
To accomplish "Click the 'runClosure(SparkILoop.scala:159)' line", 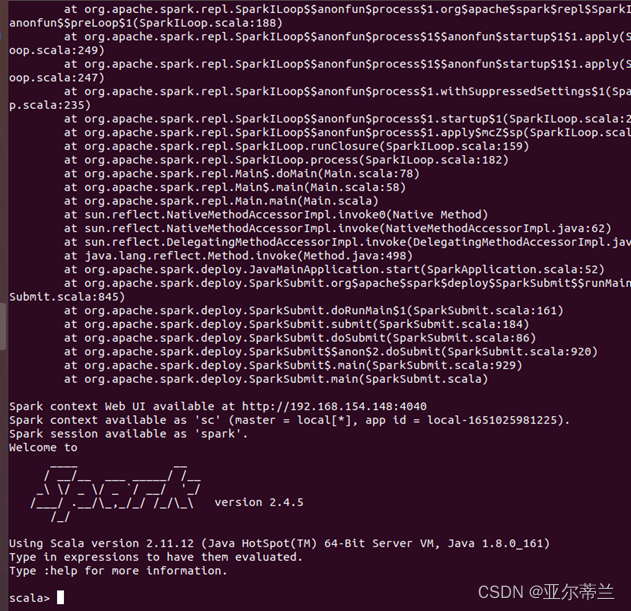I will [x=296, y=146].
